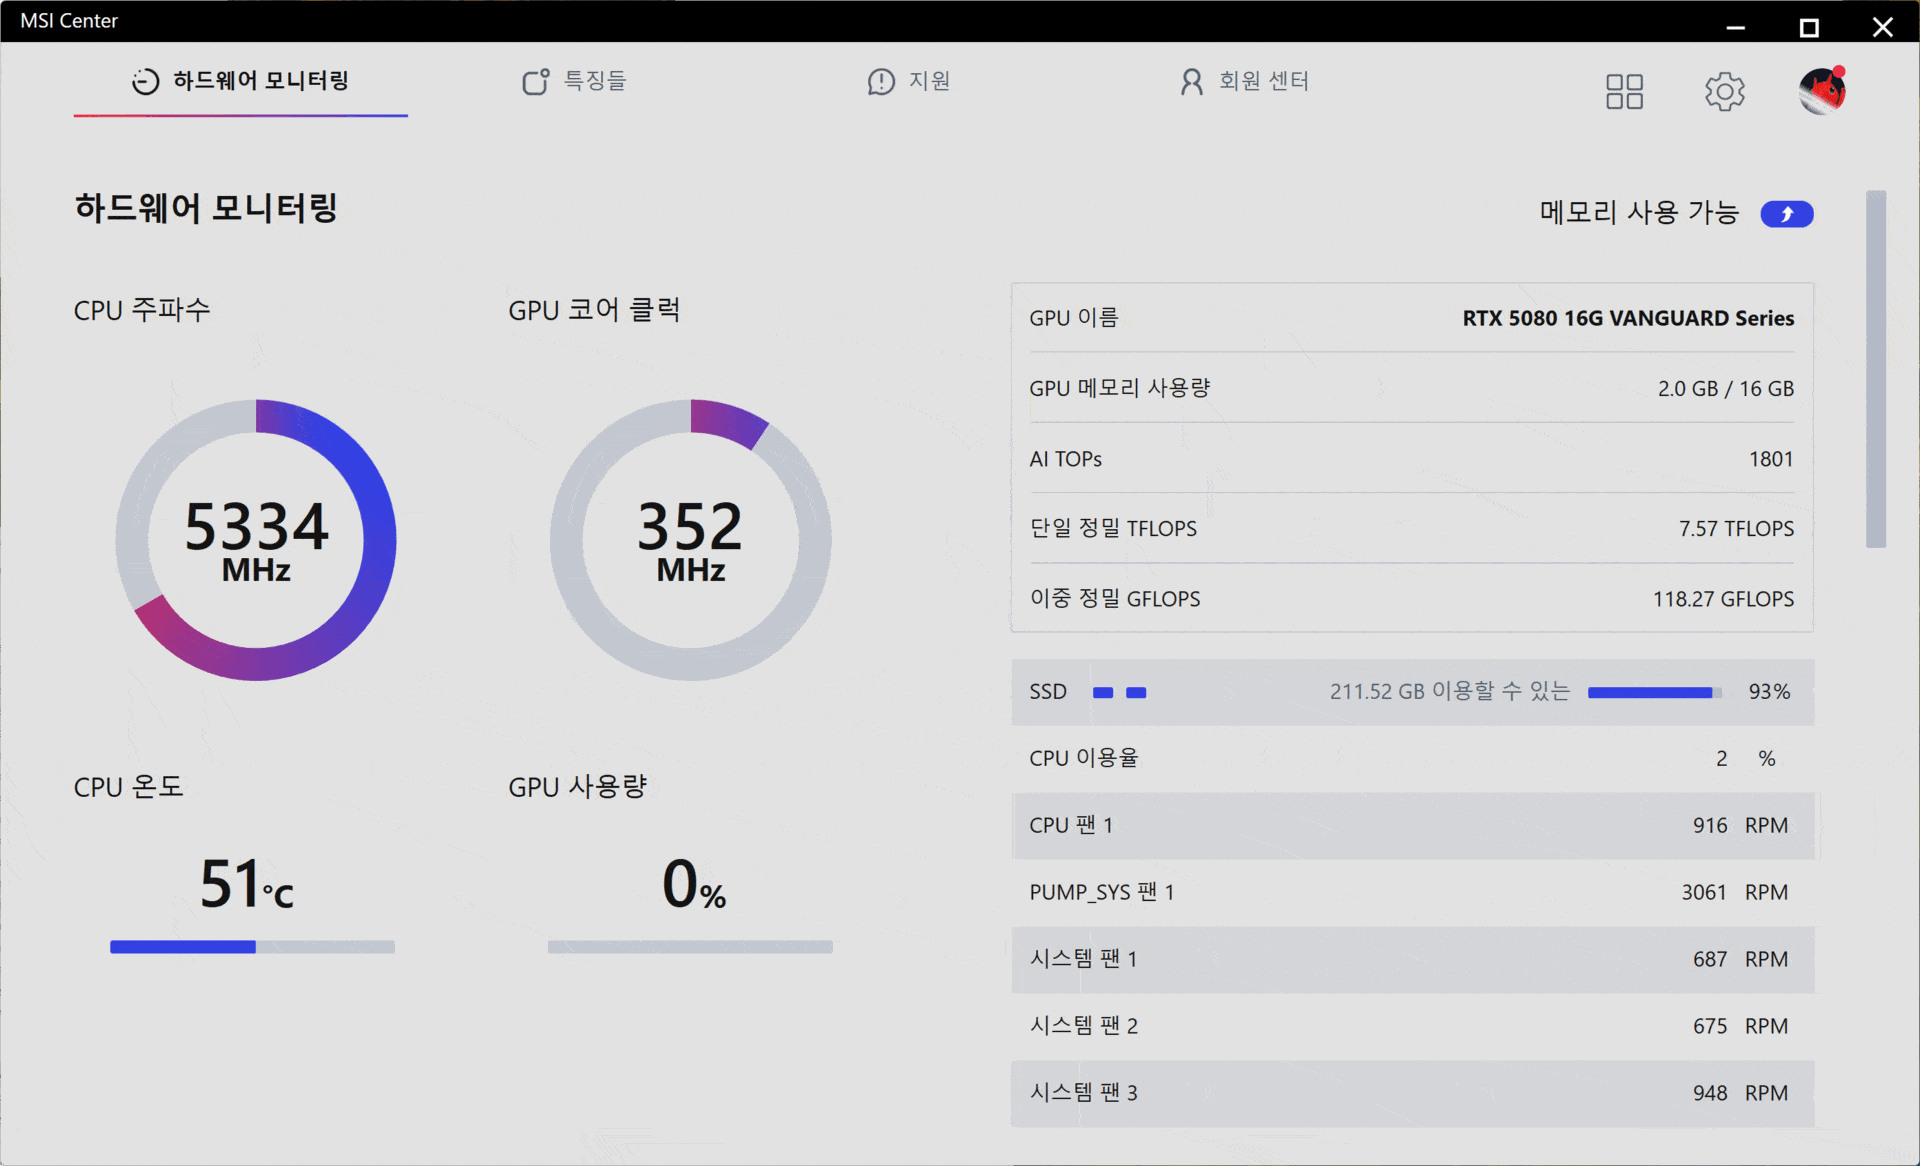The width and height of the screenshot is (1920, 1166).
Task: Click the SSD 93% usage bar
Action: [1653, 692]
